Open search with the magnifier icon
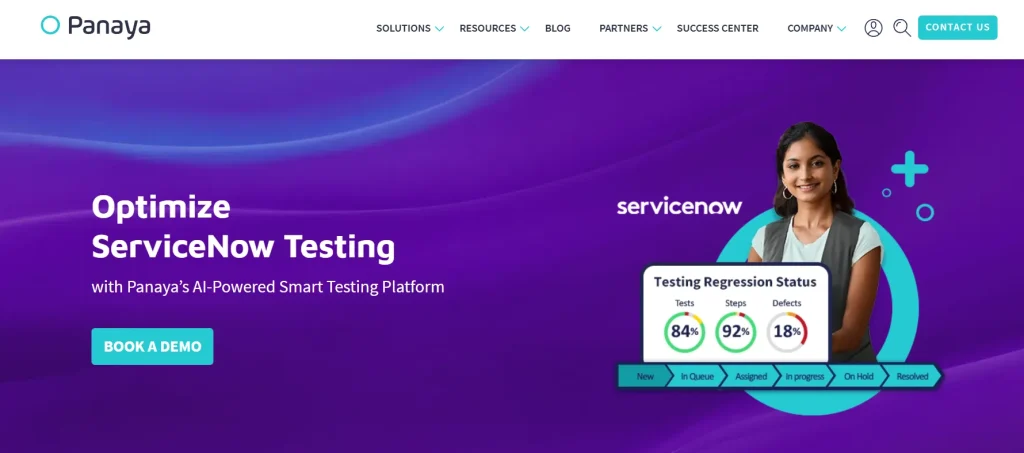1024x453 pixels. tap(902, 27)
